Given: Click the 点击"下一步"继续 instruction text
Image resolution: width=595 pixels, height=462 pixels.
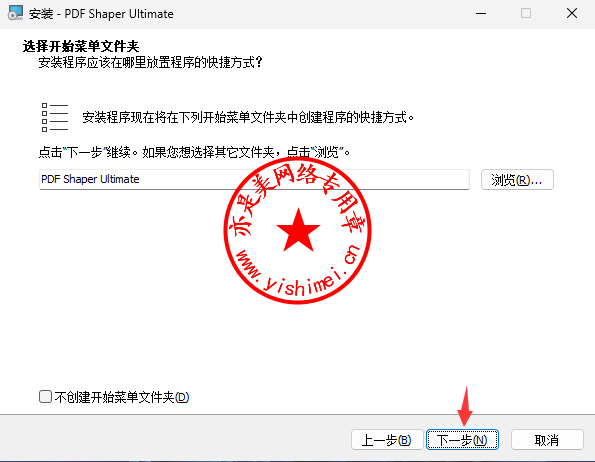Looking at the screenshot, I should click(x=85, y=152).
